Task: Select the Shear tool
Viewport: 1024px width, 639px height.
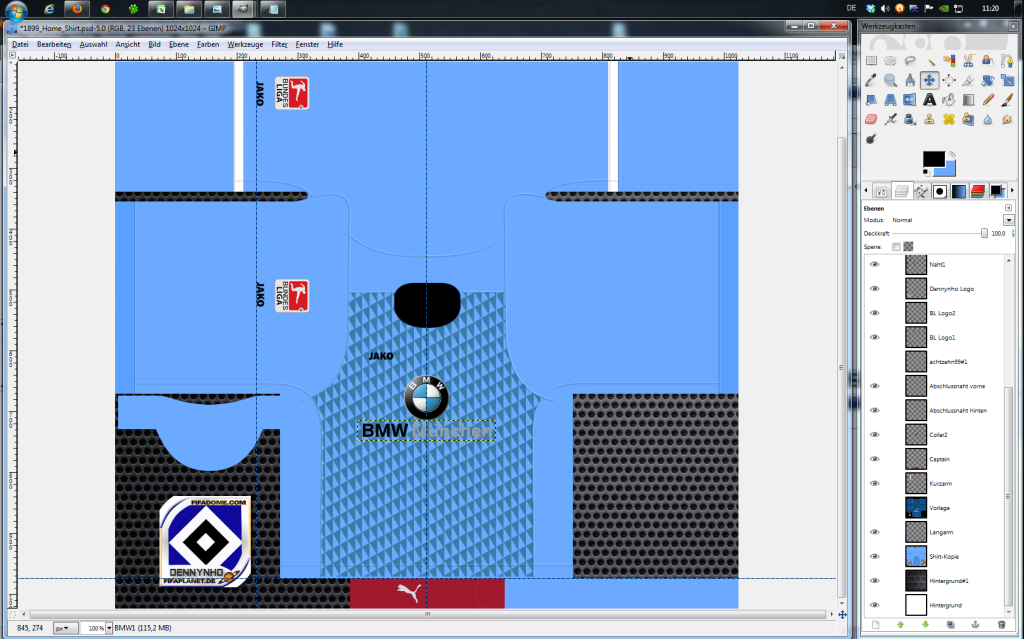Action: (x=871, y=100)
